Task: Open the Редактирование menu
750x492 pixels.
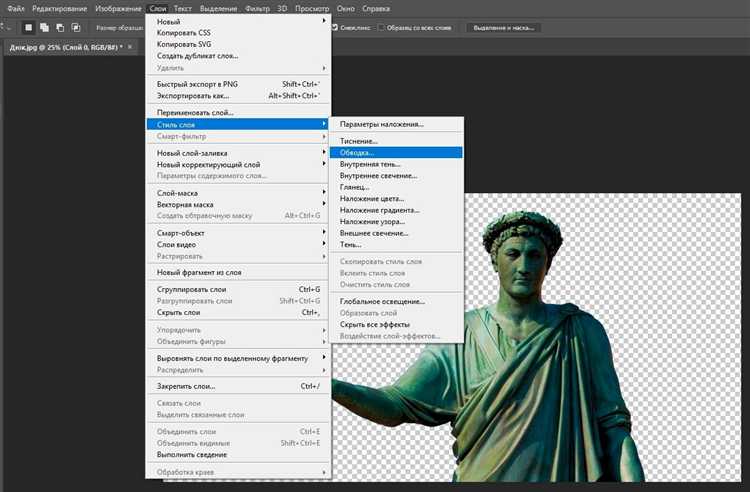Action: pos(60,9)
